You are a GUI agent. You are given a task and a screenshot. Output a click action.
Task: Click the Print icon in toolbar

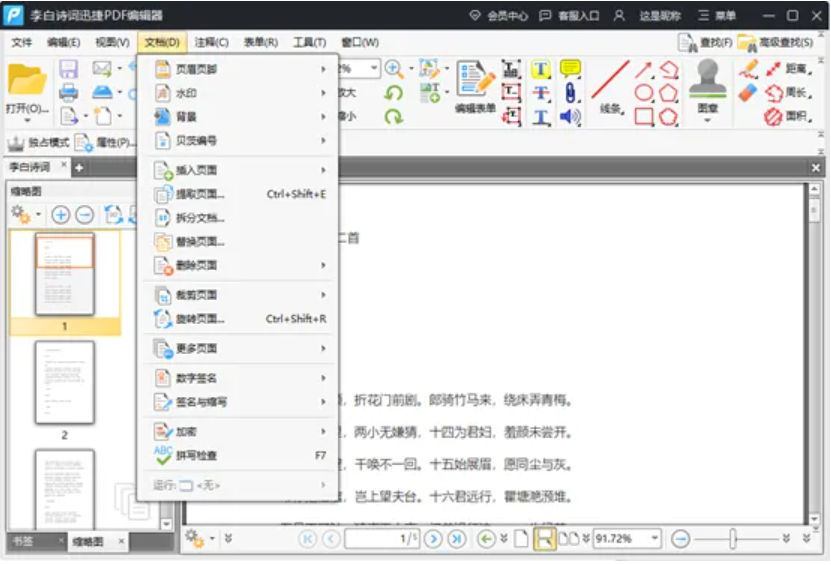point(68,93)
